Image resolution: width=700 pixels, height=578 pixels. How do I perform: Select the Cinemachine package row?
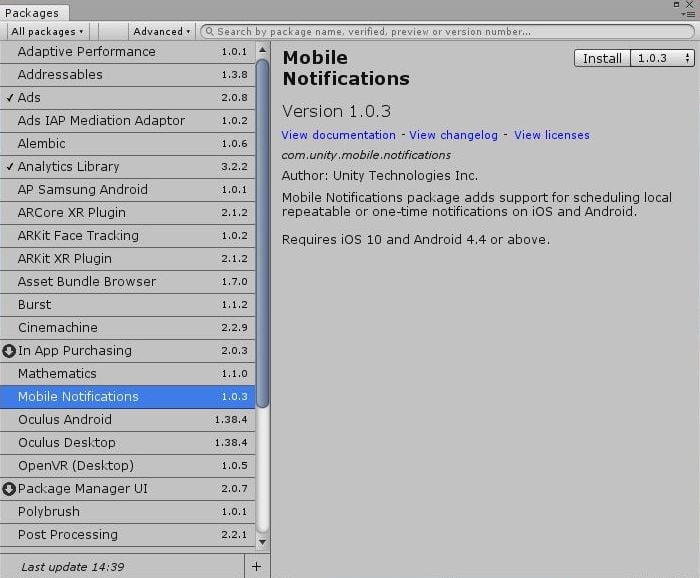(x=128, y=328)
